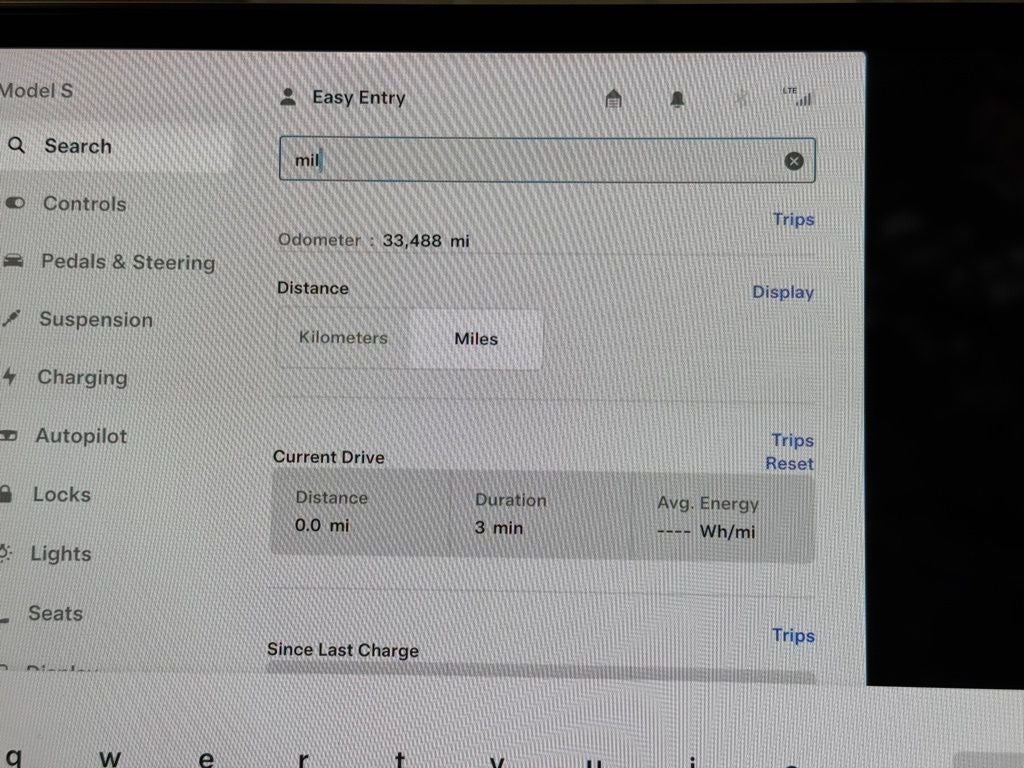Open the Suspension wrench icon
The width and height of the screenshot is (1024, 768).
tap(13, 319)
